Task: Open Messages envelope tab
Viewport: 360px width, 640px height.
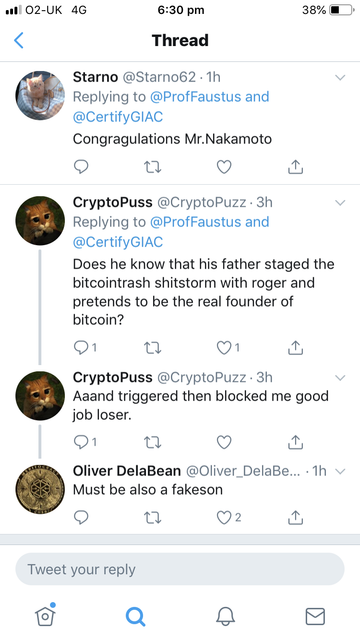Action: [x=315, y=616]
